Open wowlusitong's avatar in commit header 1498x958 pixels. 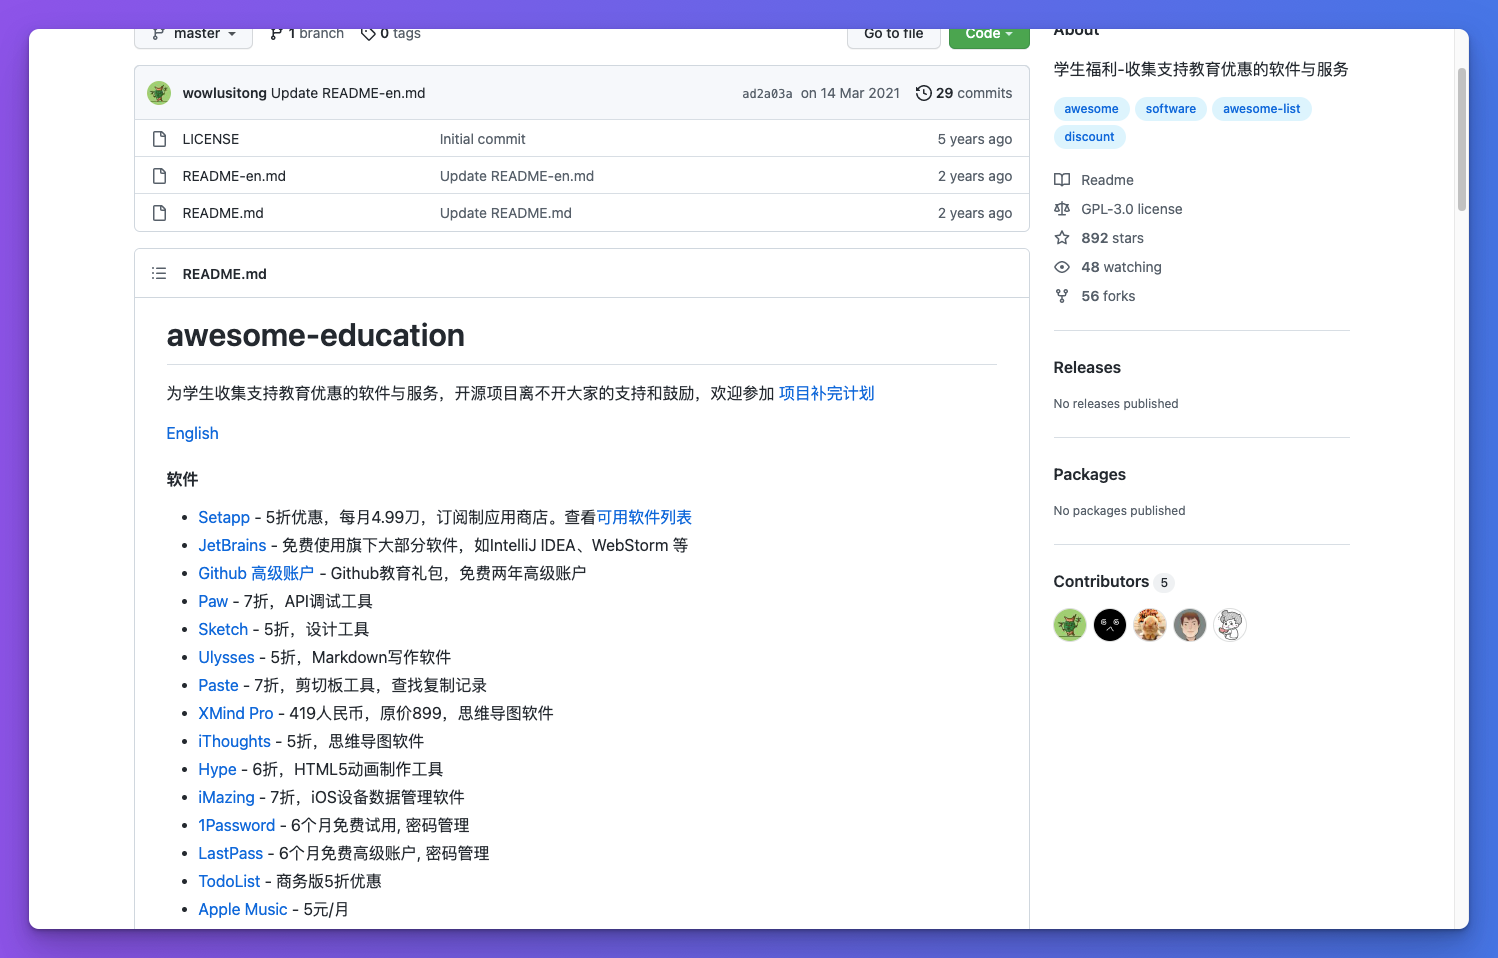point(159,93)
